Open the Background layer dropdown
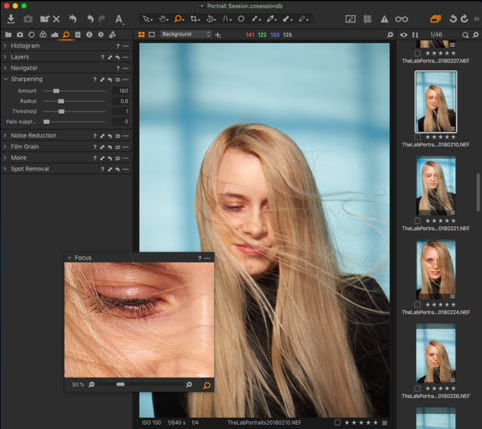The height and width of the screenshot is (429, 482). click(186, 34)
